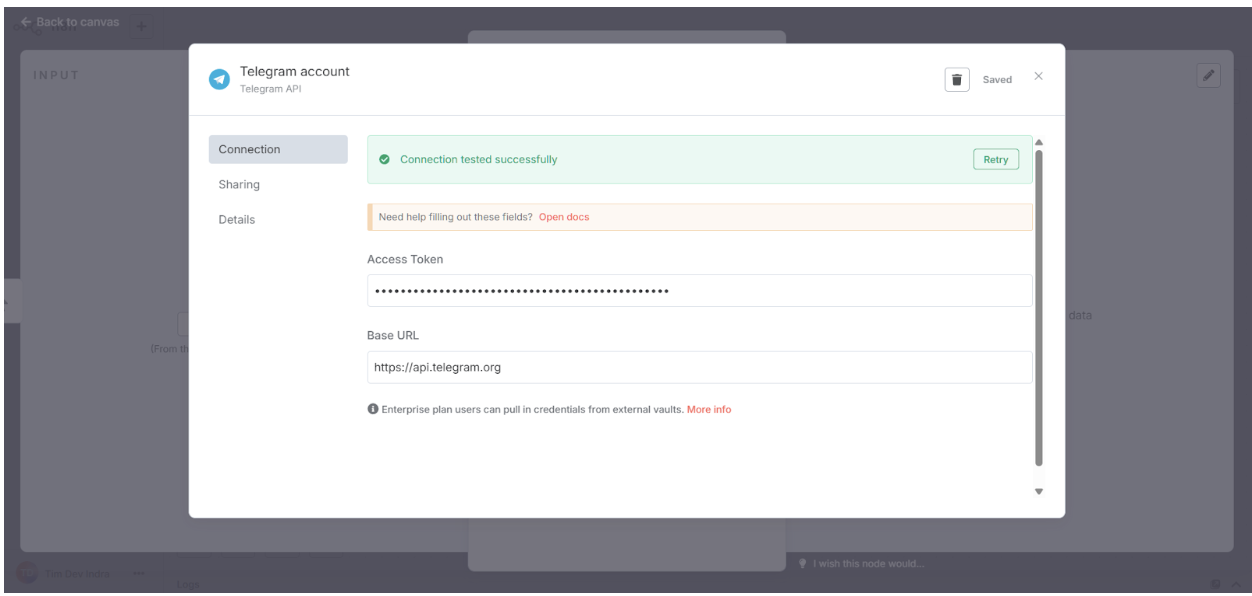Screen dimensions: 1252x596
Task: Click the scrollbar down arrow
Action: 1038,491
